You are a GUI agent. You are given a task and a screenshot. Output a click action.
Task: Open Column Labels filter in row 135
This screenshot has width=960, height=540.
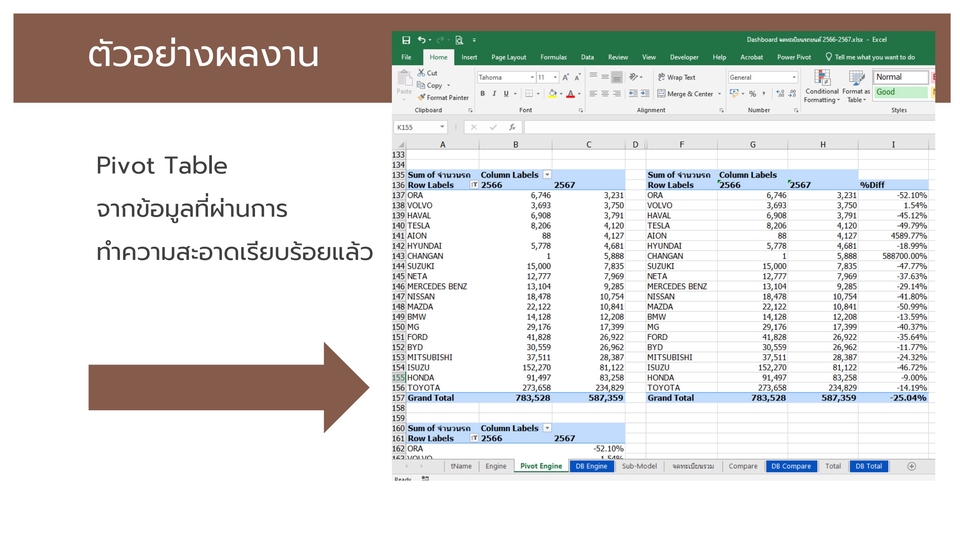click(547, 175)
